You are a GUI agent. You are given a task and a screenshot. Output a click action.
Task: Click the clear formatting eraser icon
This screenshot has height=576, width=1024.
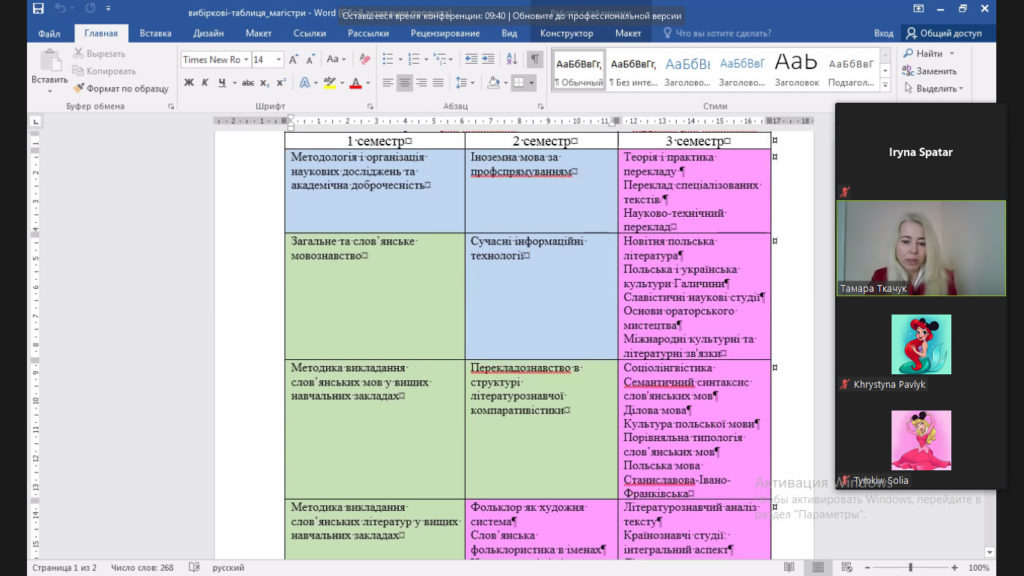364,59
